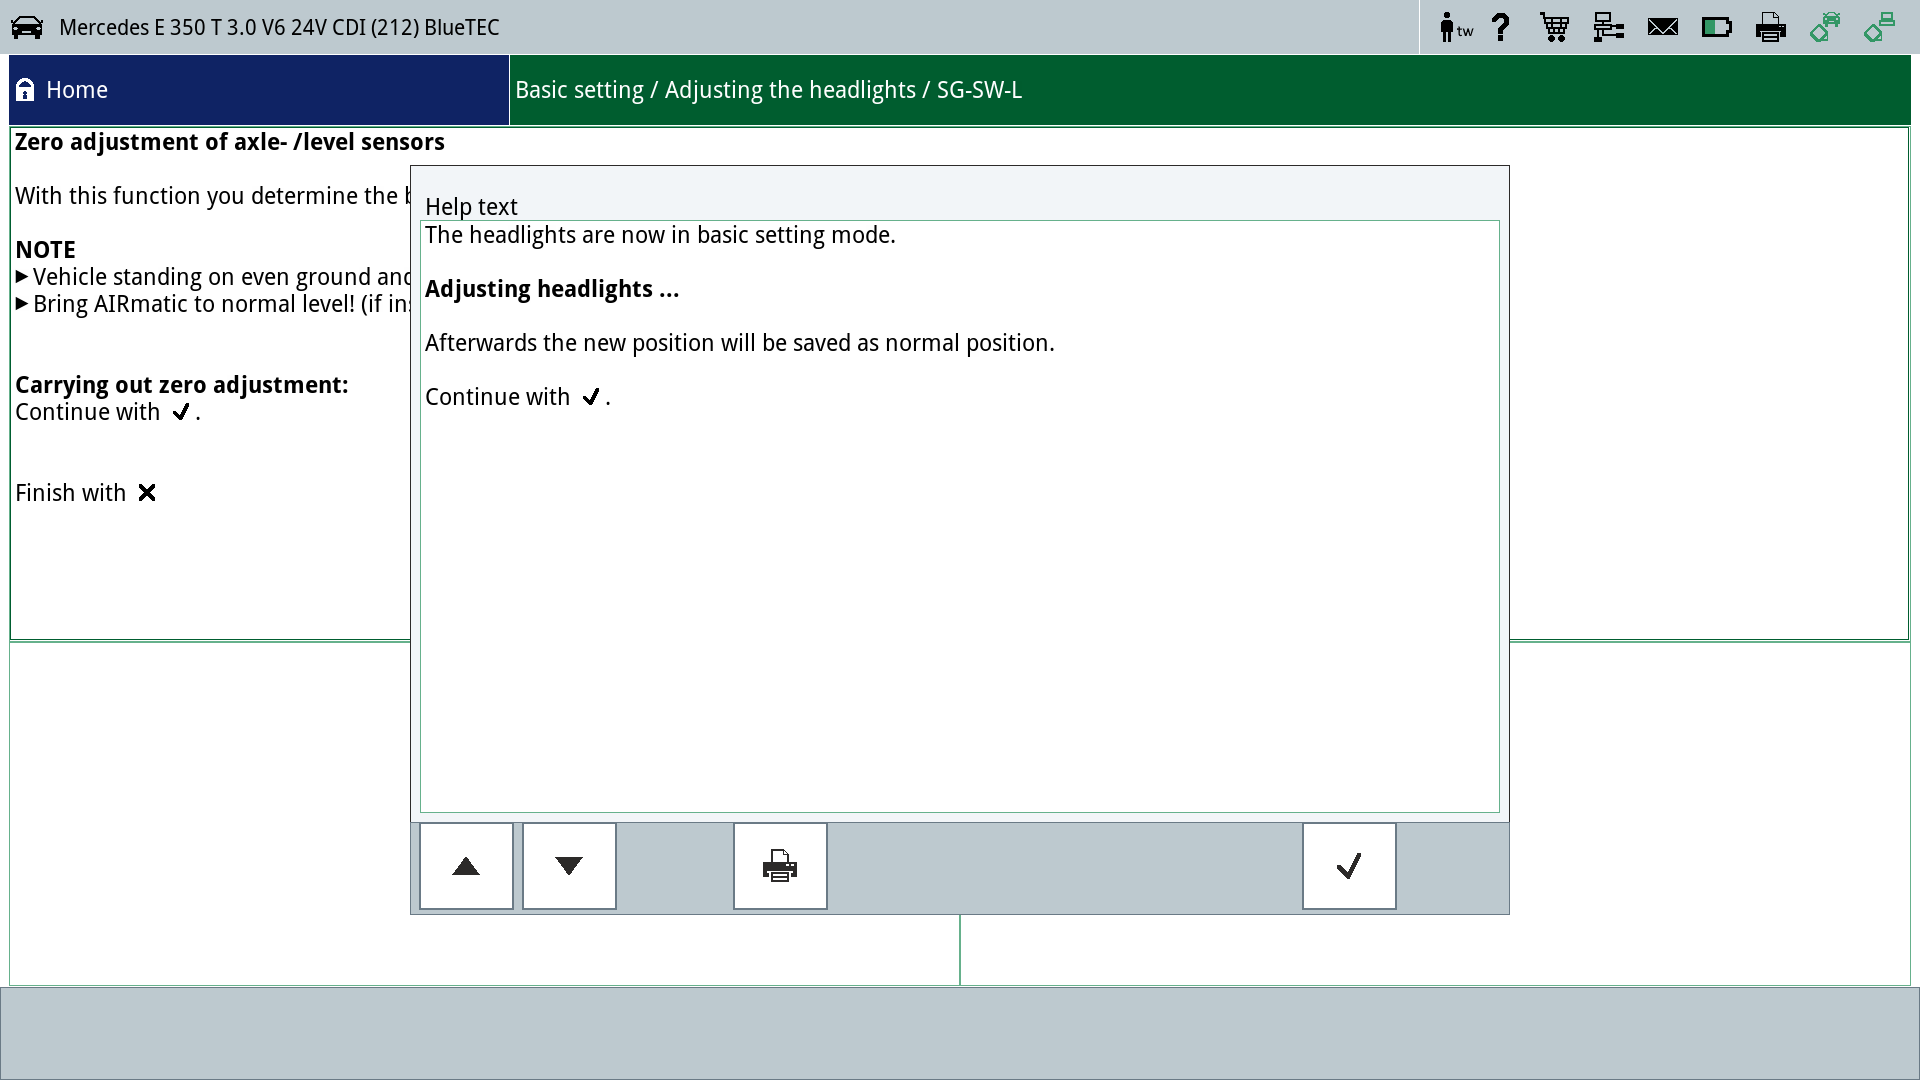Confirm with the checkmark button
This screenshot has height=1080, width=1920.
1349,866
